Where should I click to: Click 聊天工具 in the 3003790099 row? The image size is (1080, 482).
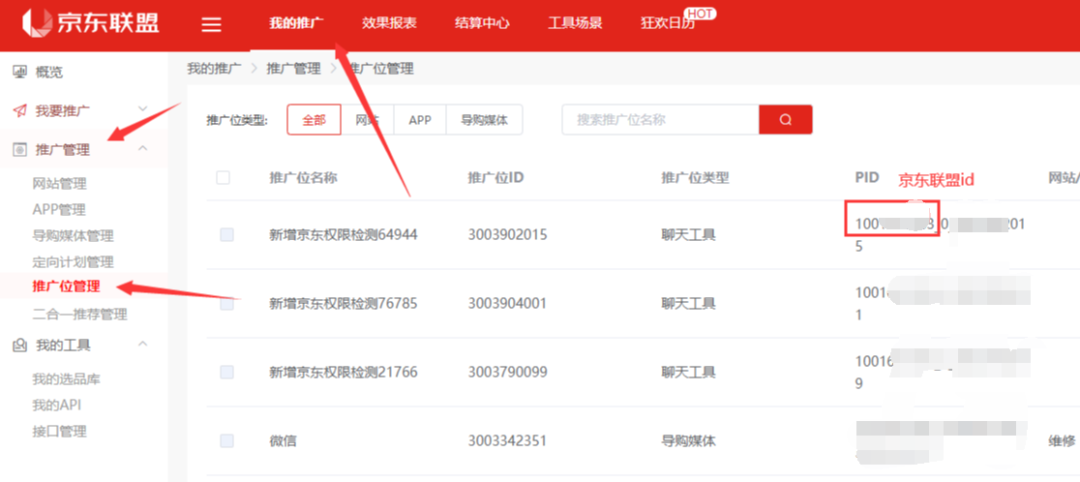click(x=688, y=373)
